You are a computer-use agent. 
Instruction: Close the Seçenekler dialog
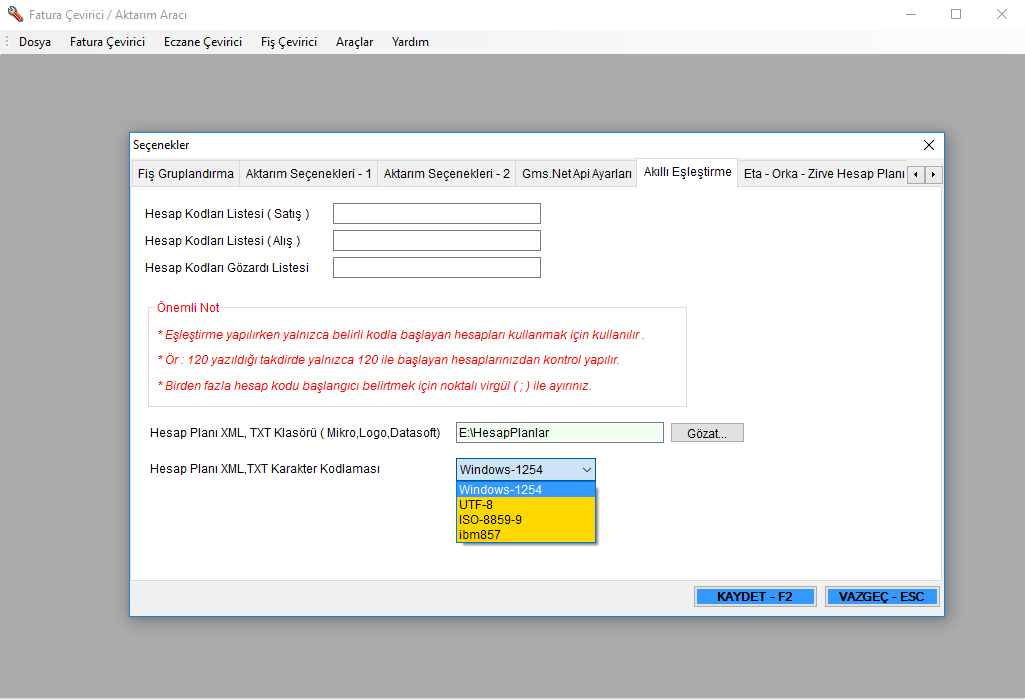928,145
